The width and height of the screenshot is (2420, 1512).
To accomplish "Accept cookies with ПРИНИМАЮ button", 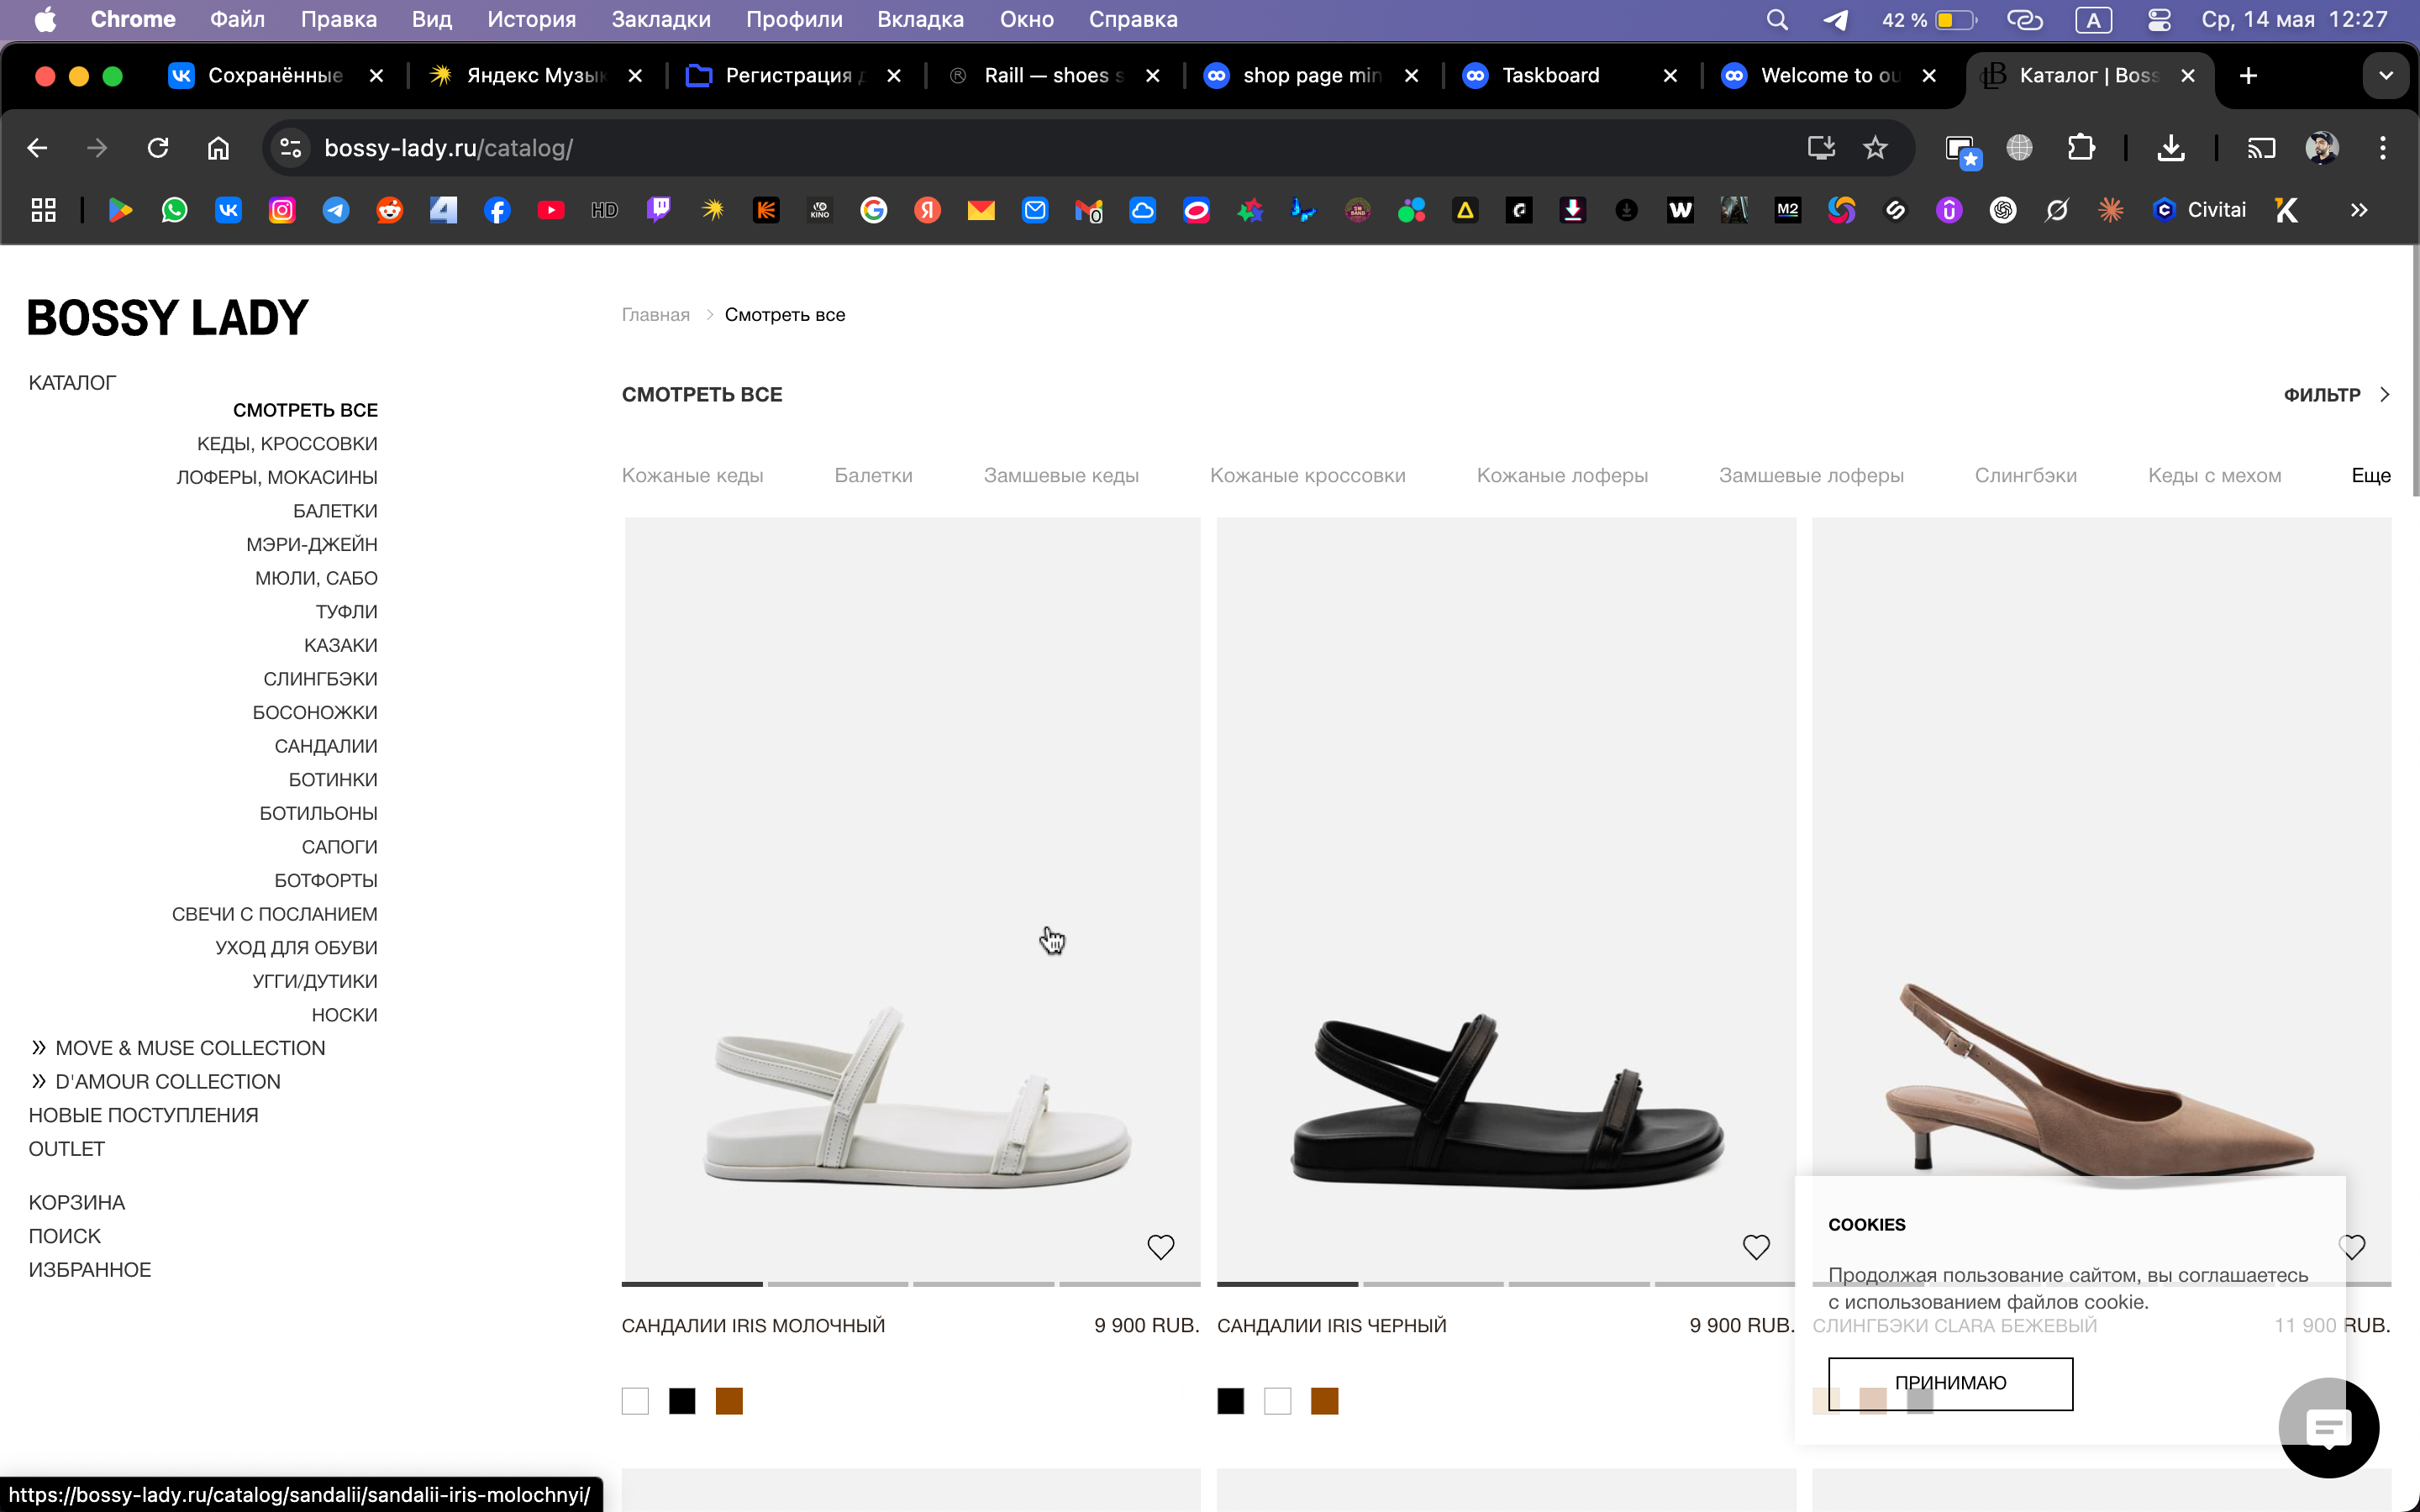I will (1950, 1383).
